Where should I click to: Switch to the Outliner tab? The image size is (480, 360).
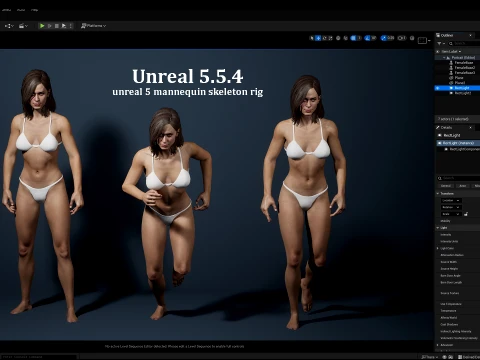pyautogui.click(x=447, y=35)
